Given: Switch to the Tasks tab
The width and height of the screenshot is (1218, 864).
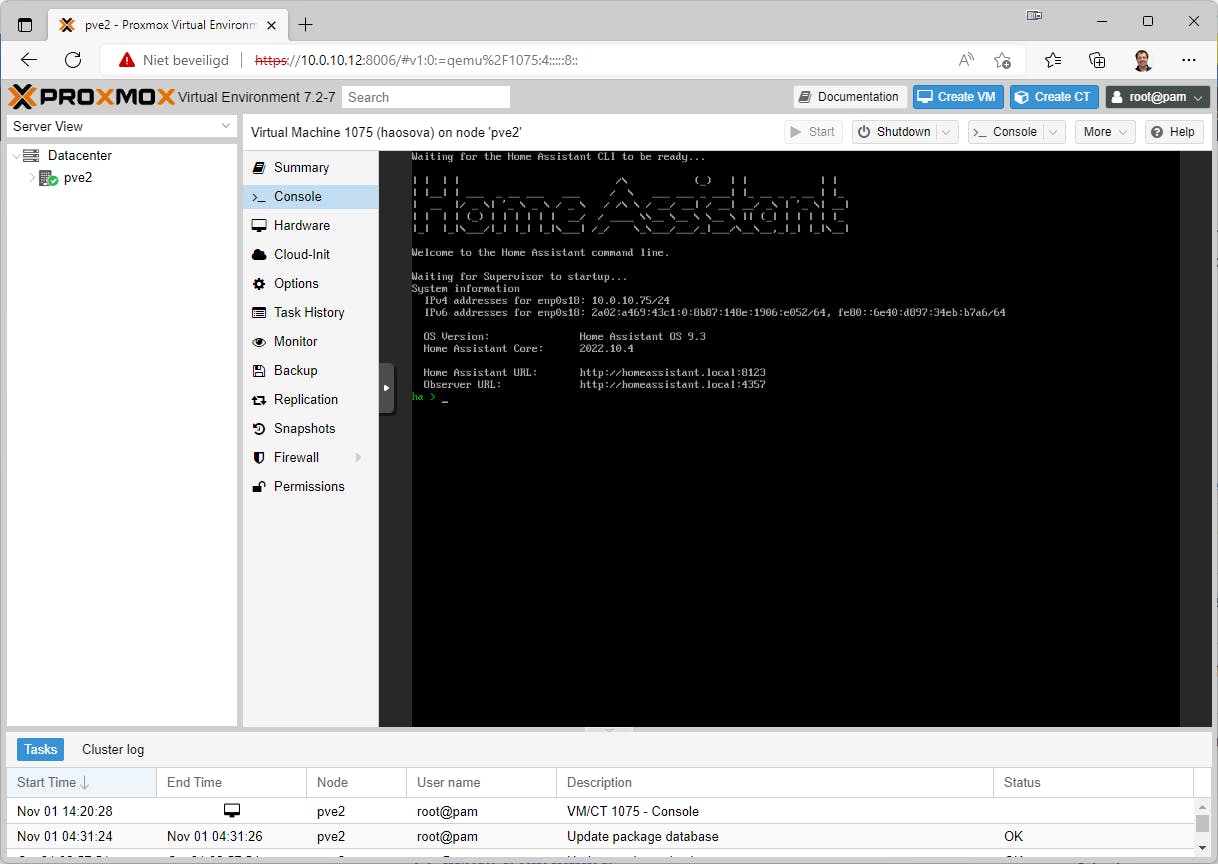Looking at the screenshot, I should point(41,749).
